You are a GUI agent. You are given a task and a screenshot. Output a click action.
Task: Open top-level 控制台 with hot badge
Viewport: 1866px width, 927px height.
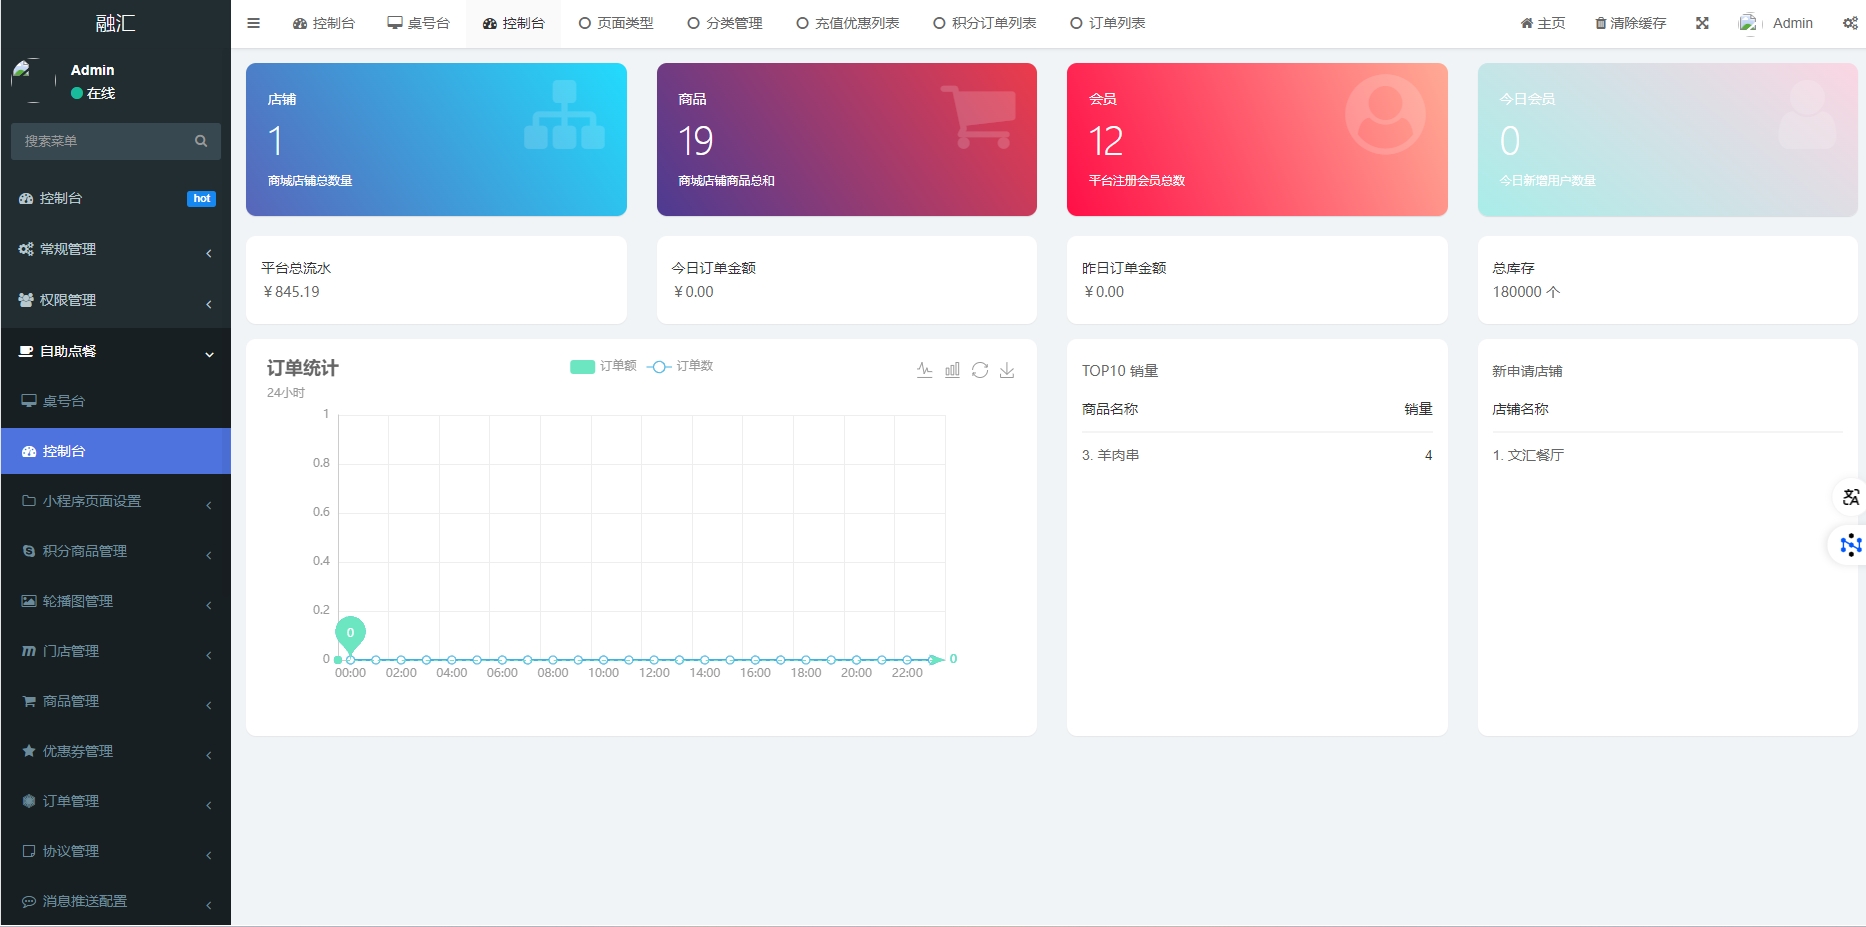click(x=116, y=198)
